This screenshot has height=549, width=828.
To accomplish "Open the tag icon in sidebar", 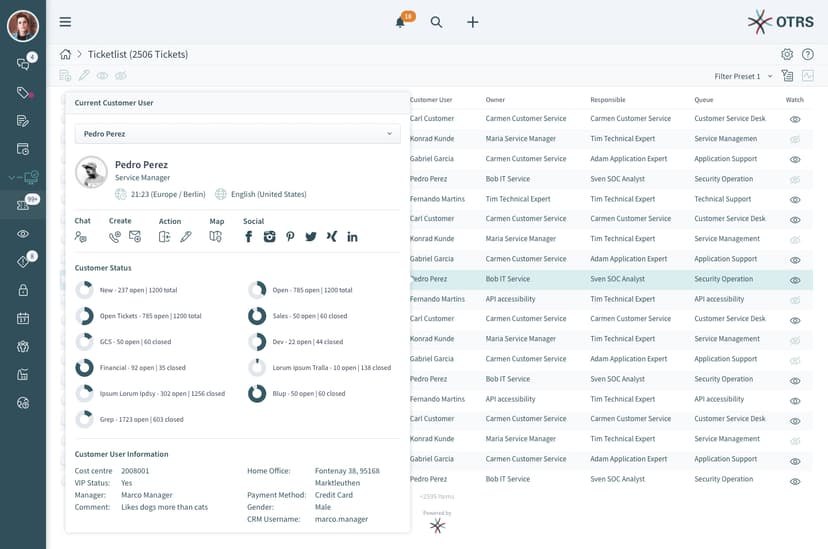I will 23,93.
